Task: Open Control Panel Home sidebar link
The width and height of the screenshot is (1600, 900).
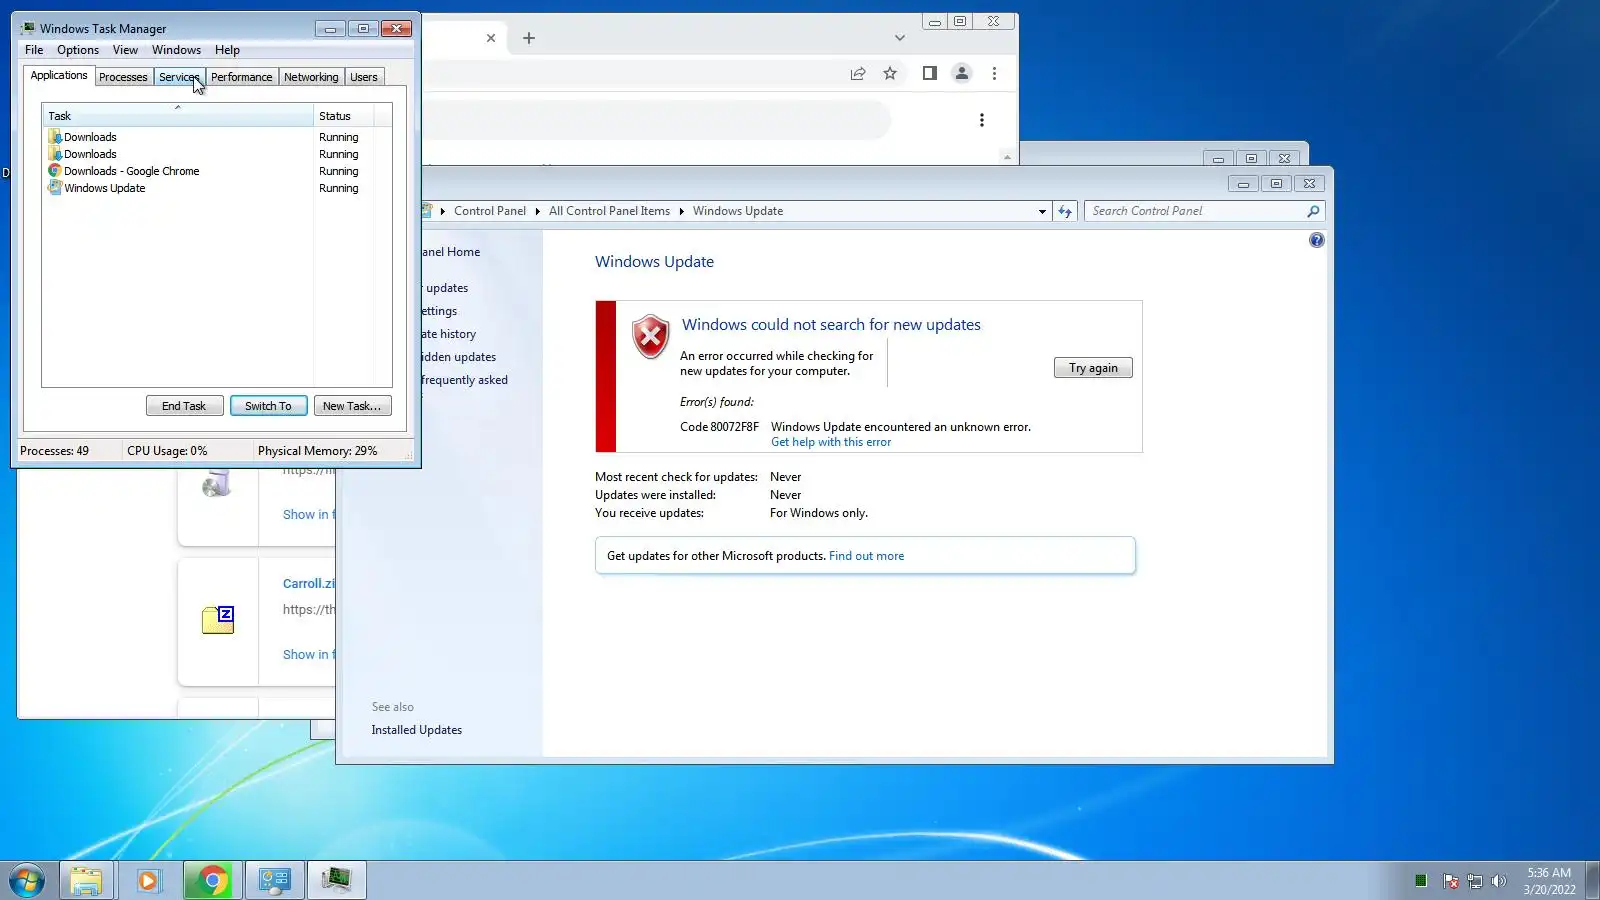Action: point(450,252)
